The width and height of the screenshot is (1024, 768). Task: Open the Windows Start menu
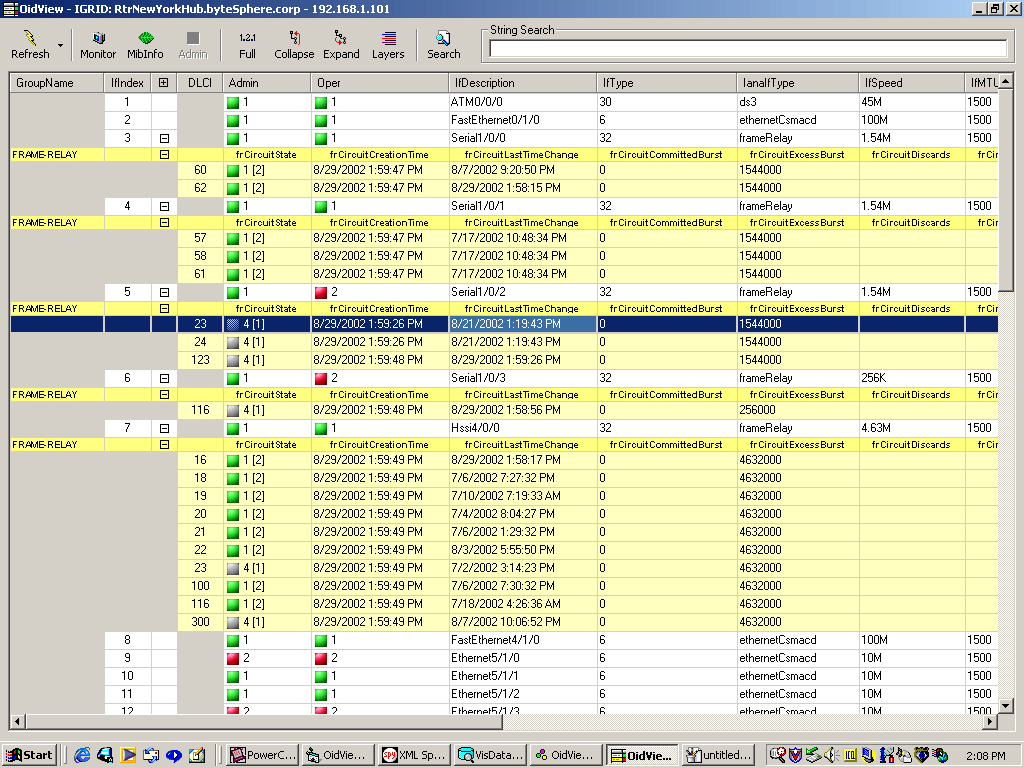[x=29, y=755]
